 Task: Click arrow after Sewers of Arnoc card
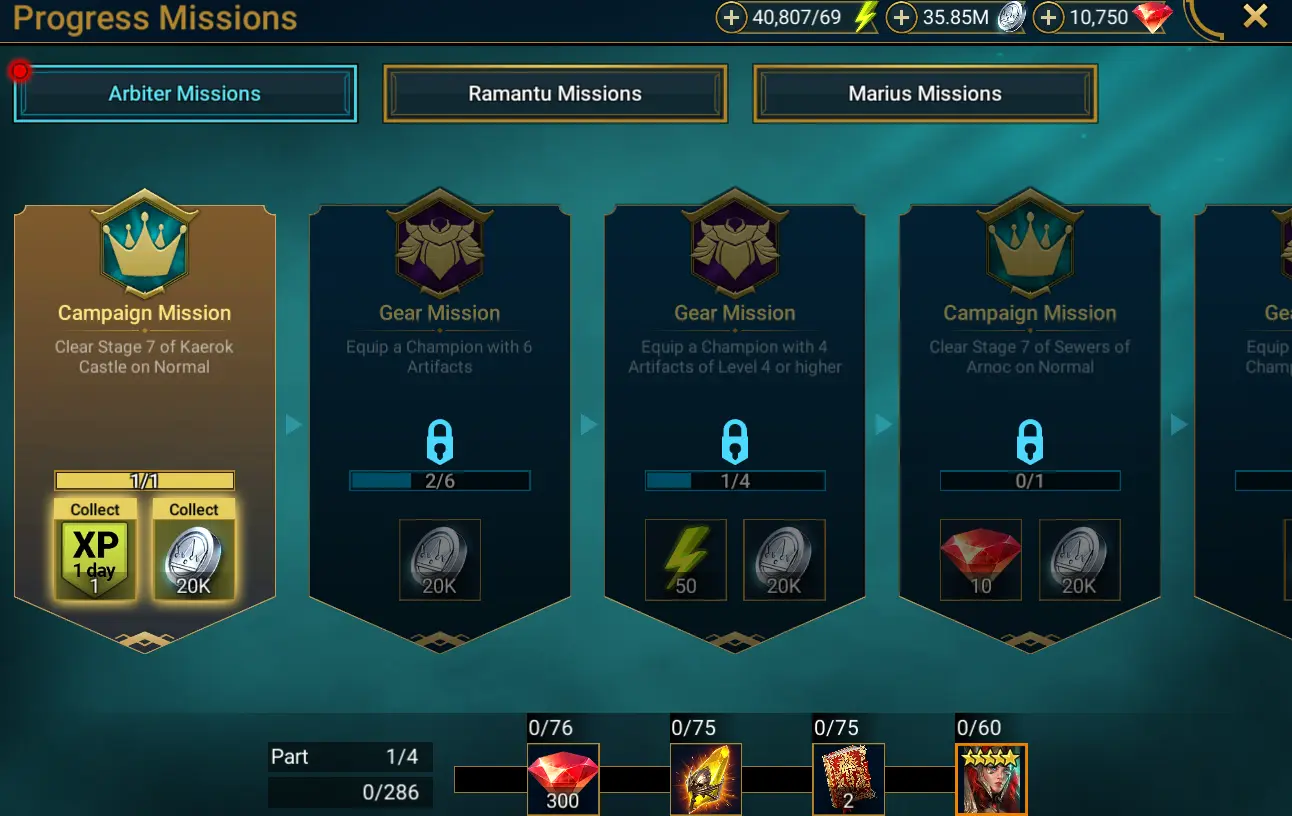click(x=1179, y=425)
